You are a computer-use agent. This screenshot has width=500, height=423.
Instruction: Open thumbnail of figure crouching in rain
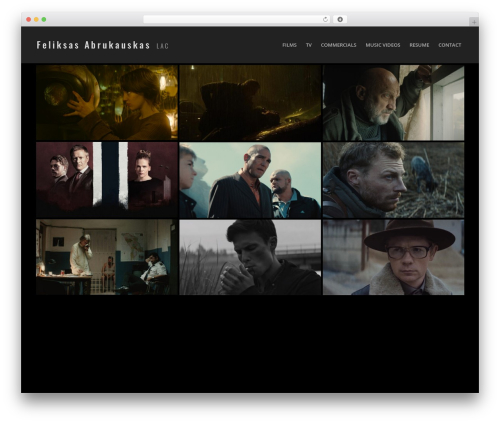click(x=250, y=102)
